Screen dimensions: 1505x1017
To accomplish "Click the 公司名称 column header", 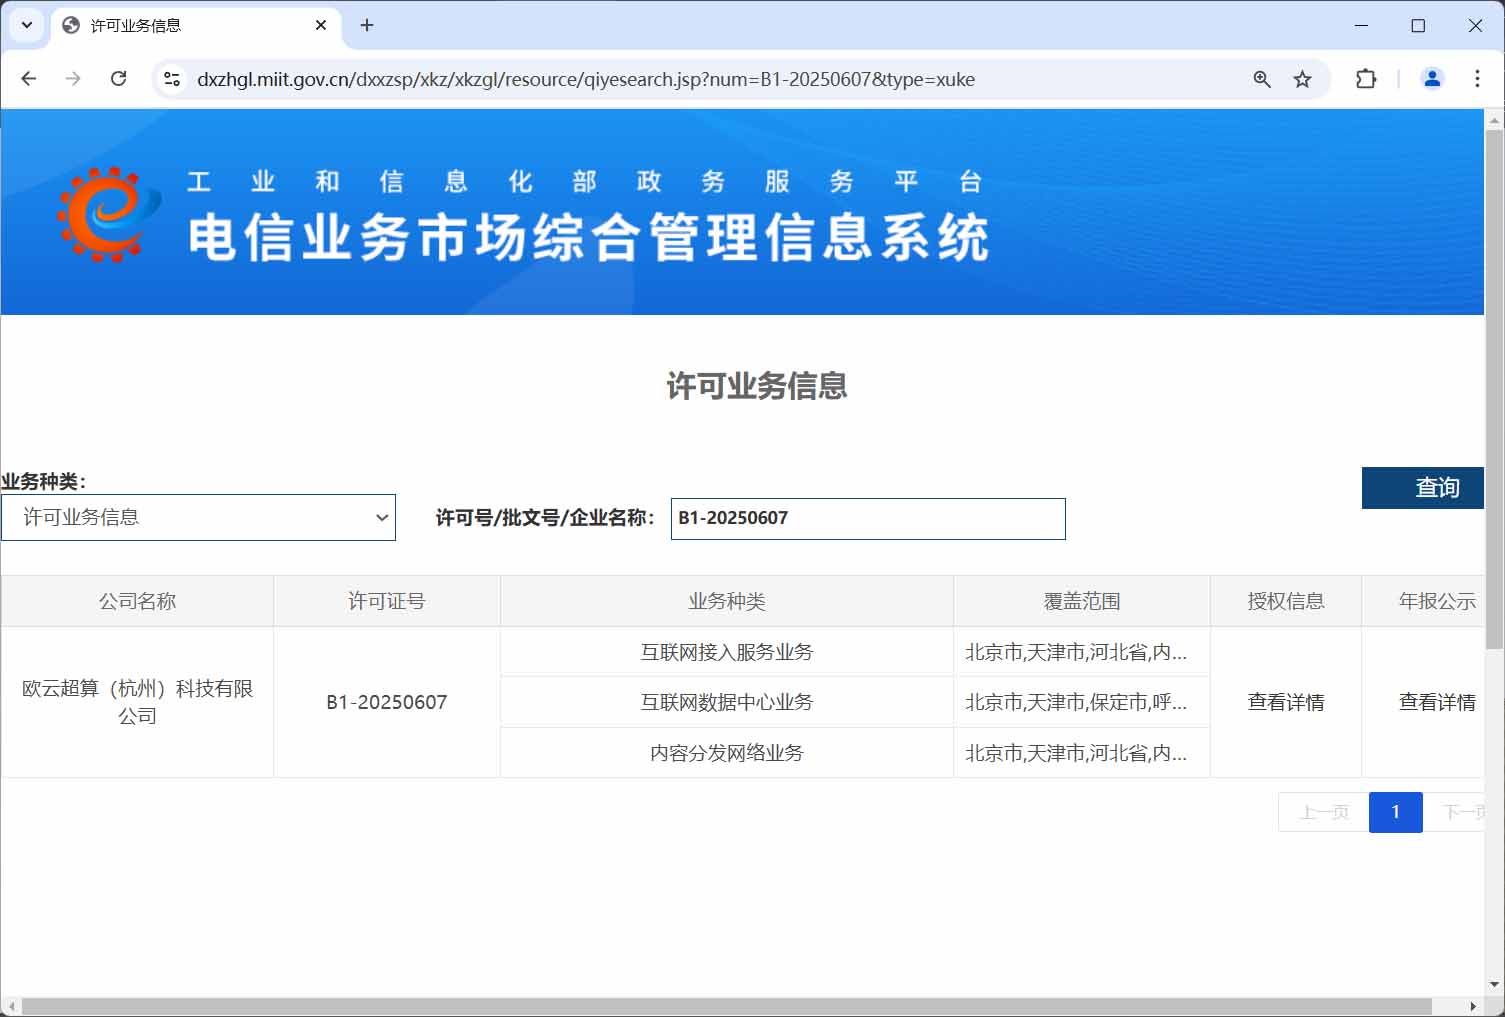I will click(x=137, y=601).
